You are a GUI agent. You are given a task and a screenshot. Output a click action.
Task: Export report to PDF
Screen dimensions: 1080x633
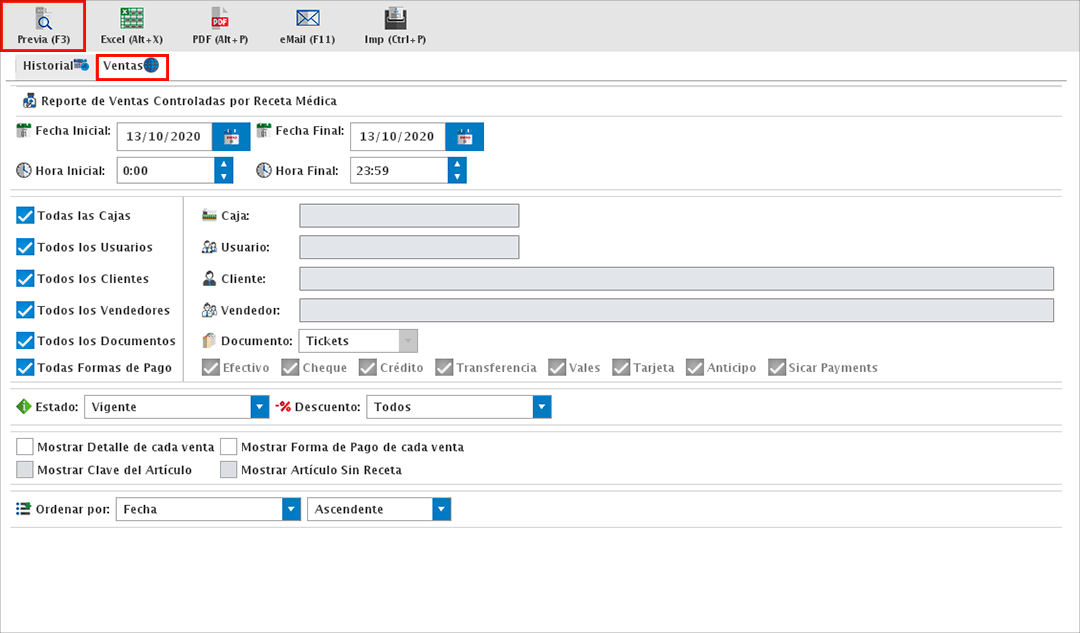pyautogui.click(x=220, y=25)
